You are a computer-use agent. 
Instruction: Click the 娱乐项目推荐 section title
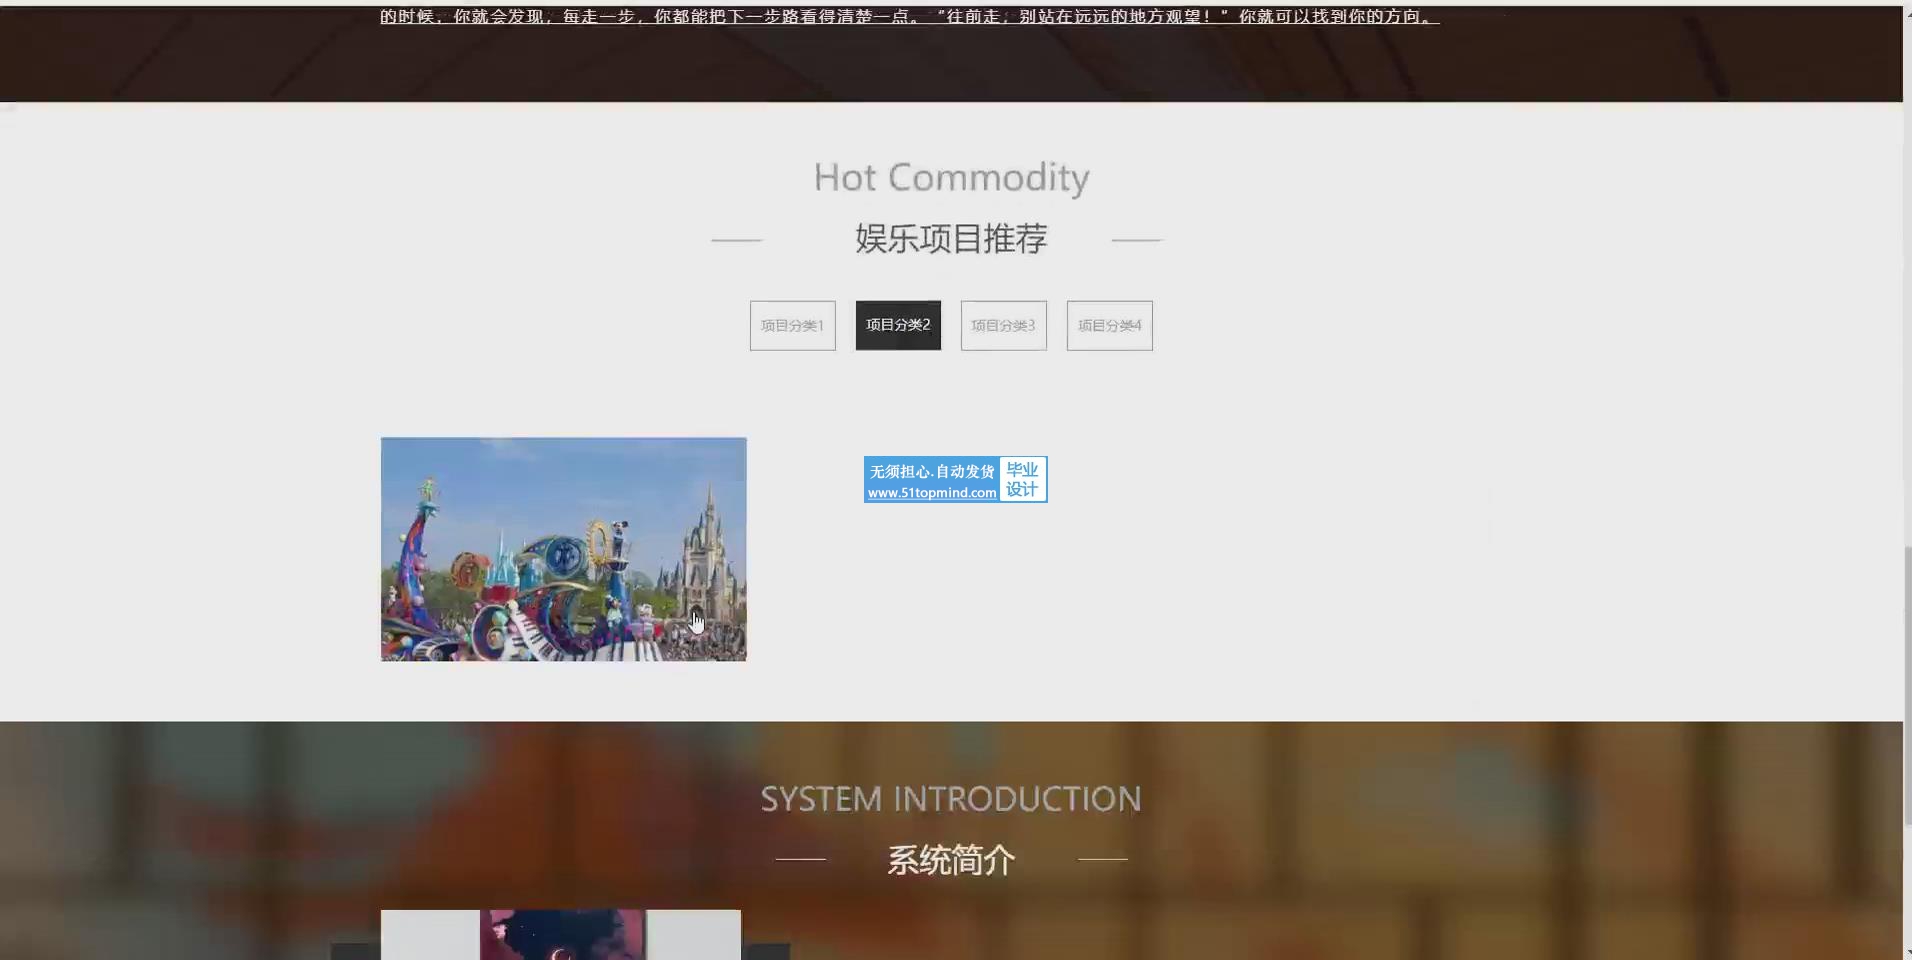coord(951,239)
